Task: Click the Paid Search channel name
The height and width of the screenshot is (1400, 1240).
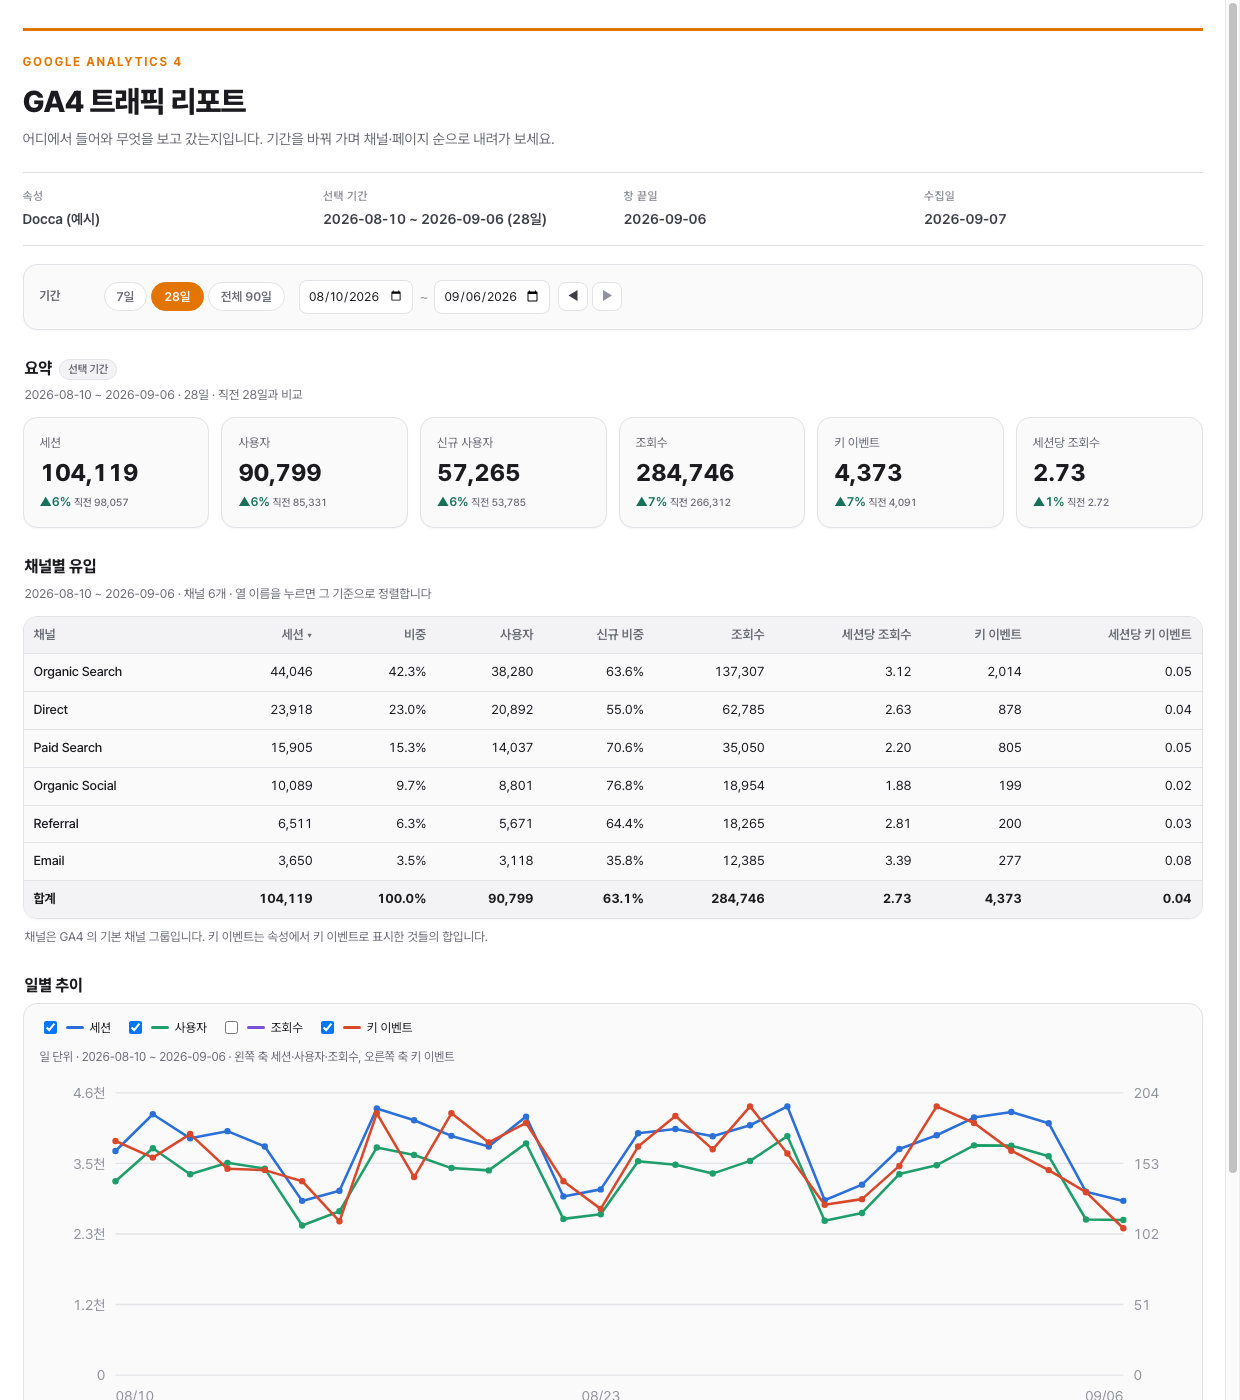Action: click(68, 748)
